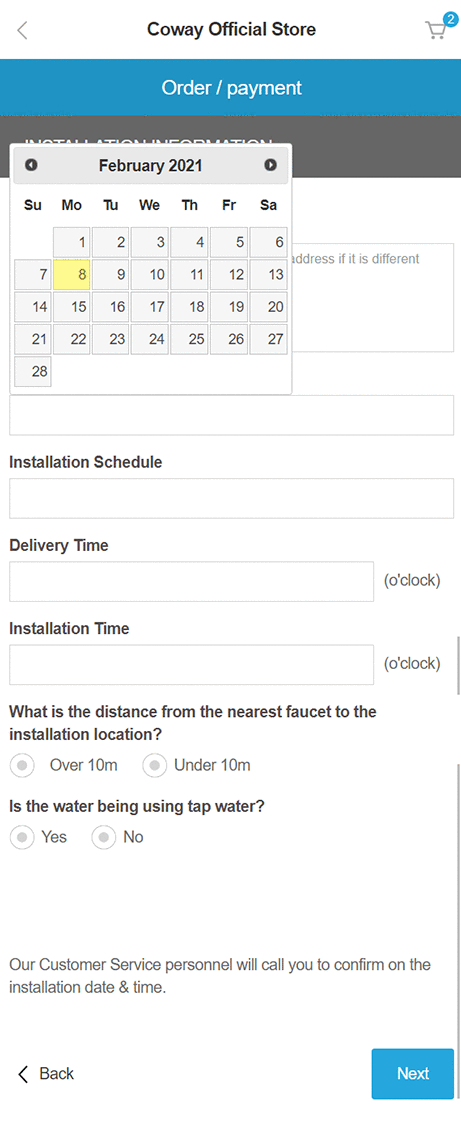Select February 3 date cell
The image size is (461, 1129).
[x=150, y=242]
